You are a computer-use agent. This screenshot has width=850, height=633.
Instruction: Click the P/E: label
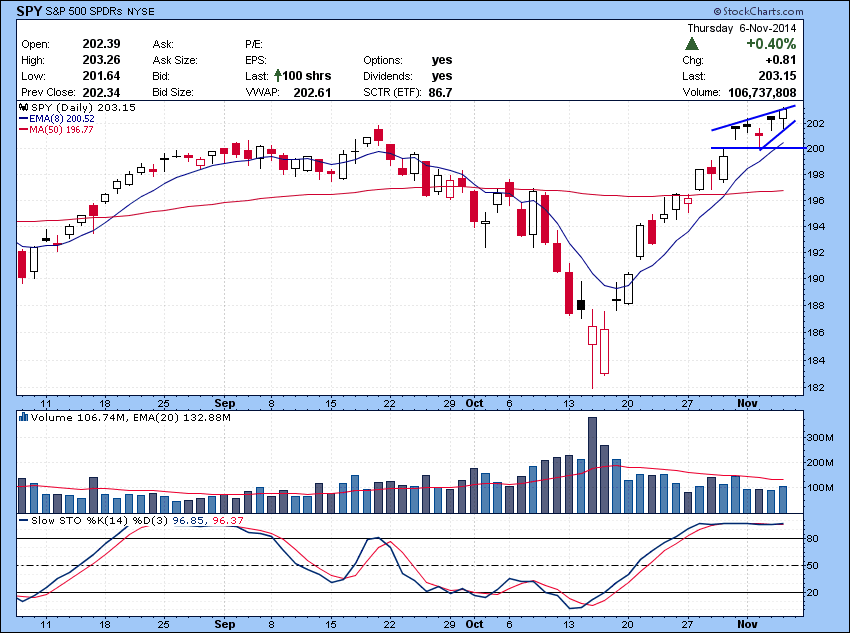(x=254, y=44)
